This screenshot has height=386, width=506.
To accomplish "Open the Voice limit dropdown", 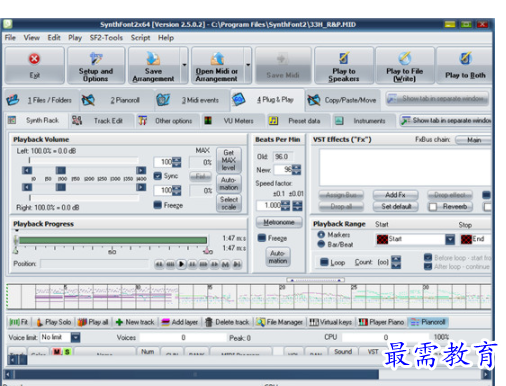I will point(76,338).
